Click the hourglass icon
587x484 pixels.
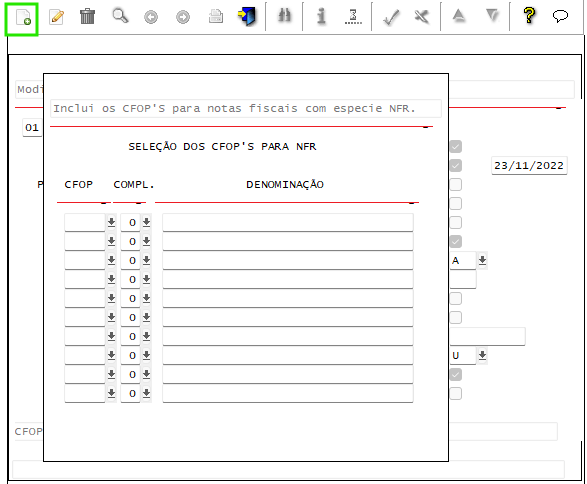pos(353,17)
